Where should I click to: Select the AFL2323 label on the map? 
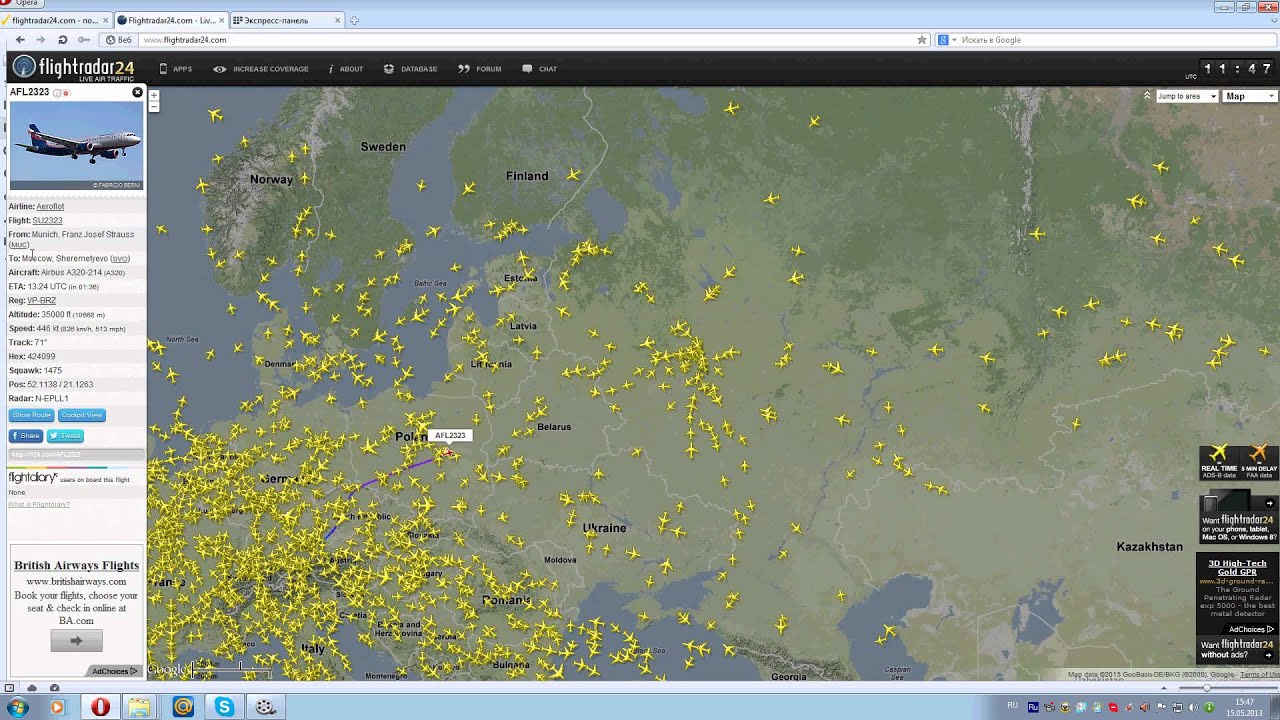(450, 435)
